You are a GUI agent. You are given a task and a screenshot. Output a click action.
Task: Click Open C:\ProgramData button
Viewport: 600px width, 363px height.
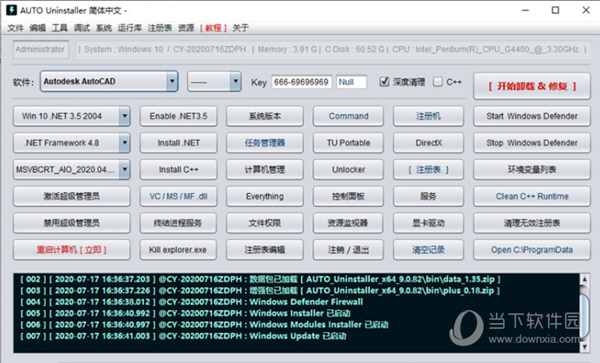(532, 250)
